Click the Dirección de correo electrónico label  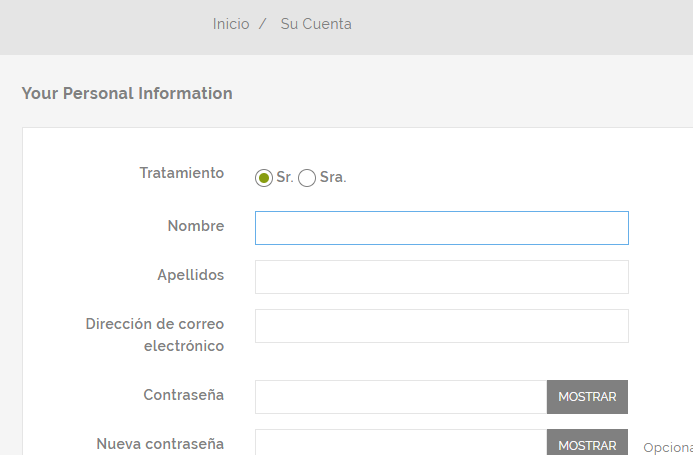click(155, 335)
